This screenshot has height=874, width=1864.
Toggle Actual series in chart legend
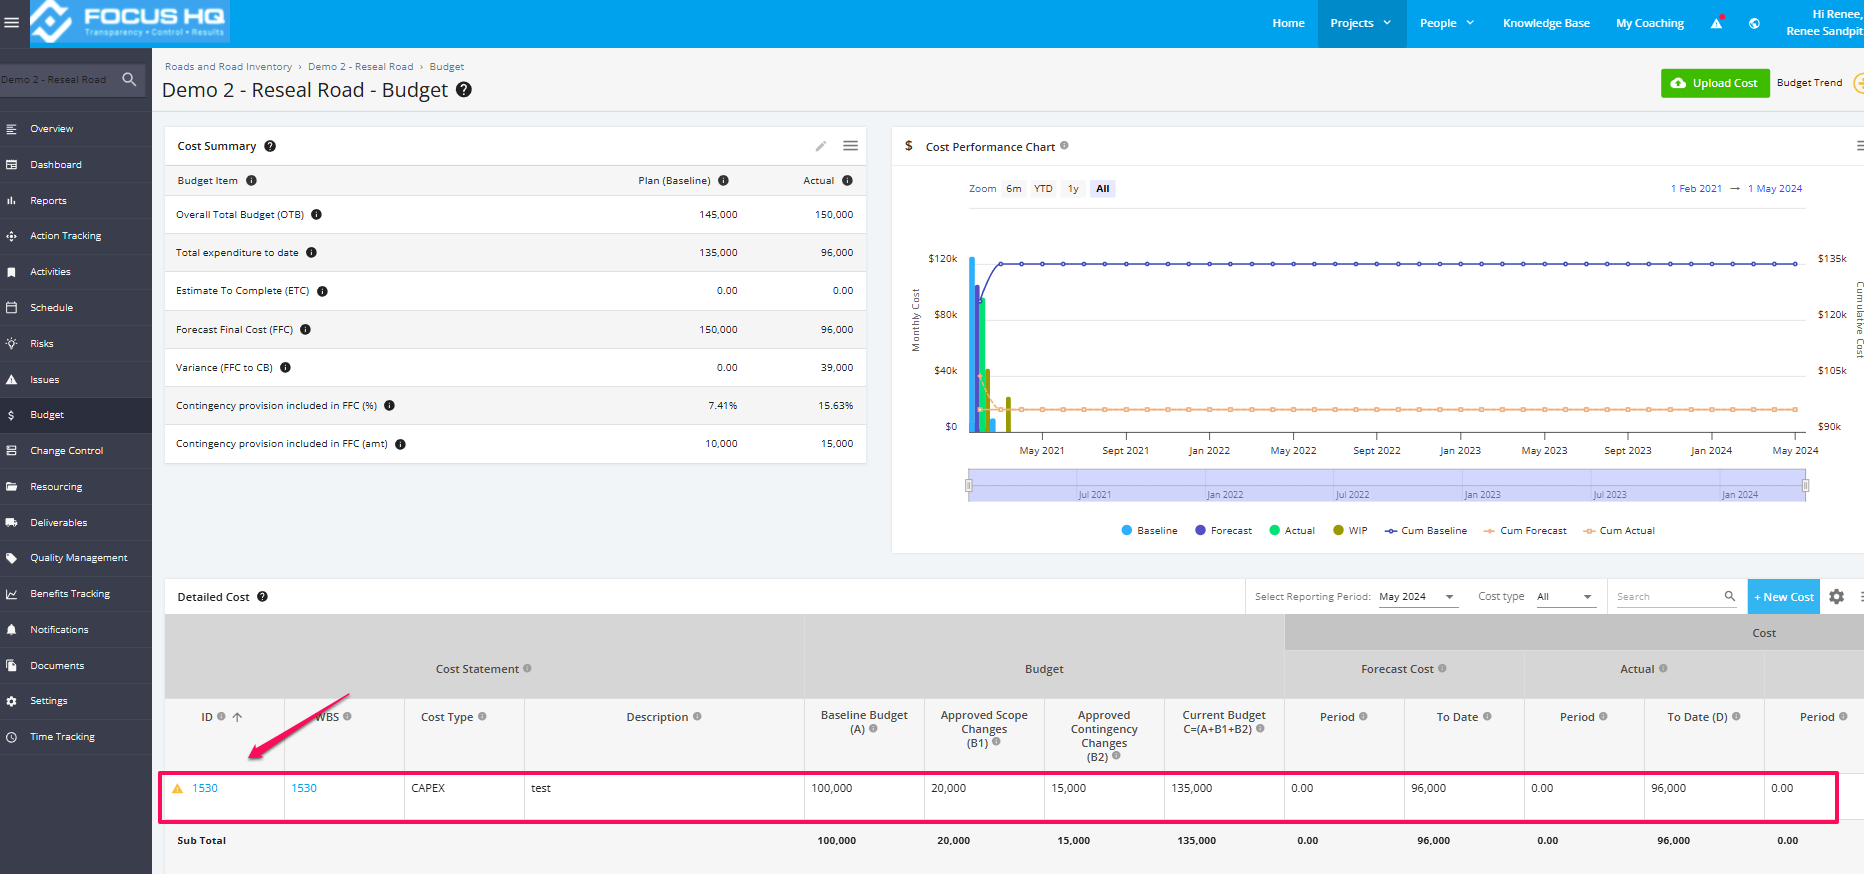[1292, 531]
